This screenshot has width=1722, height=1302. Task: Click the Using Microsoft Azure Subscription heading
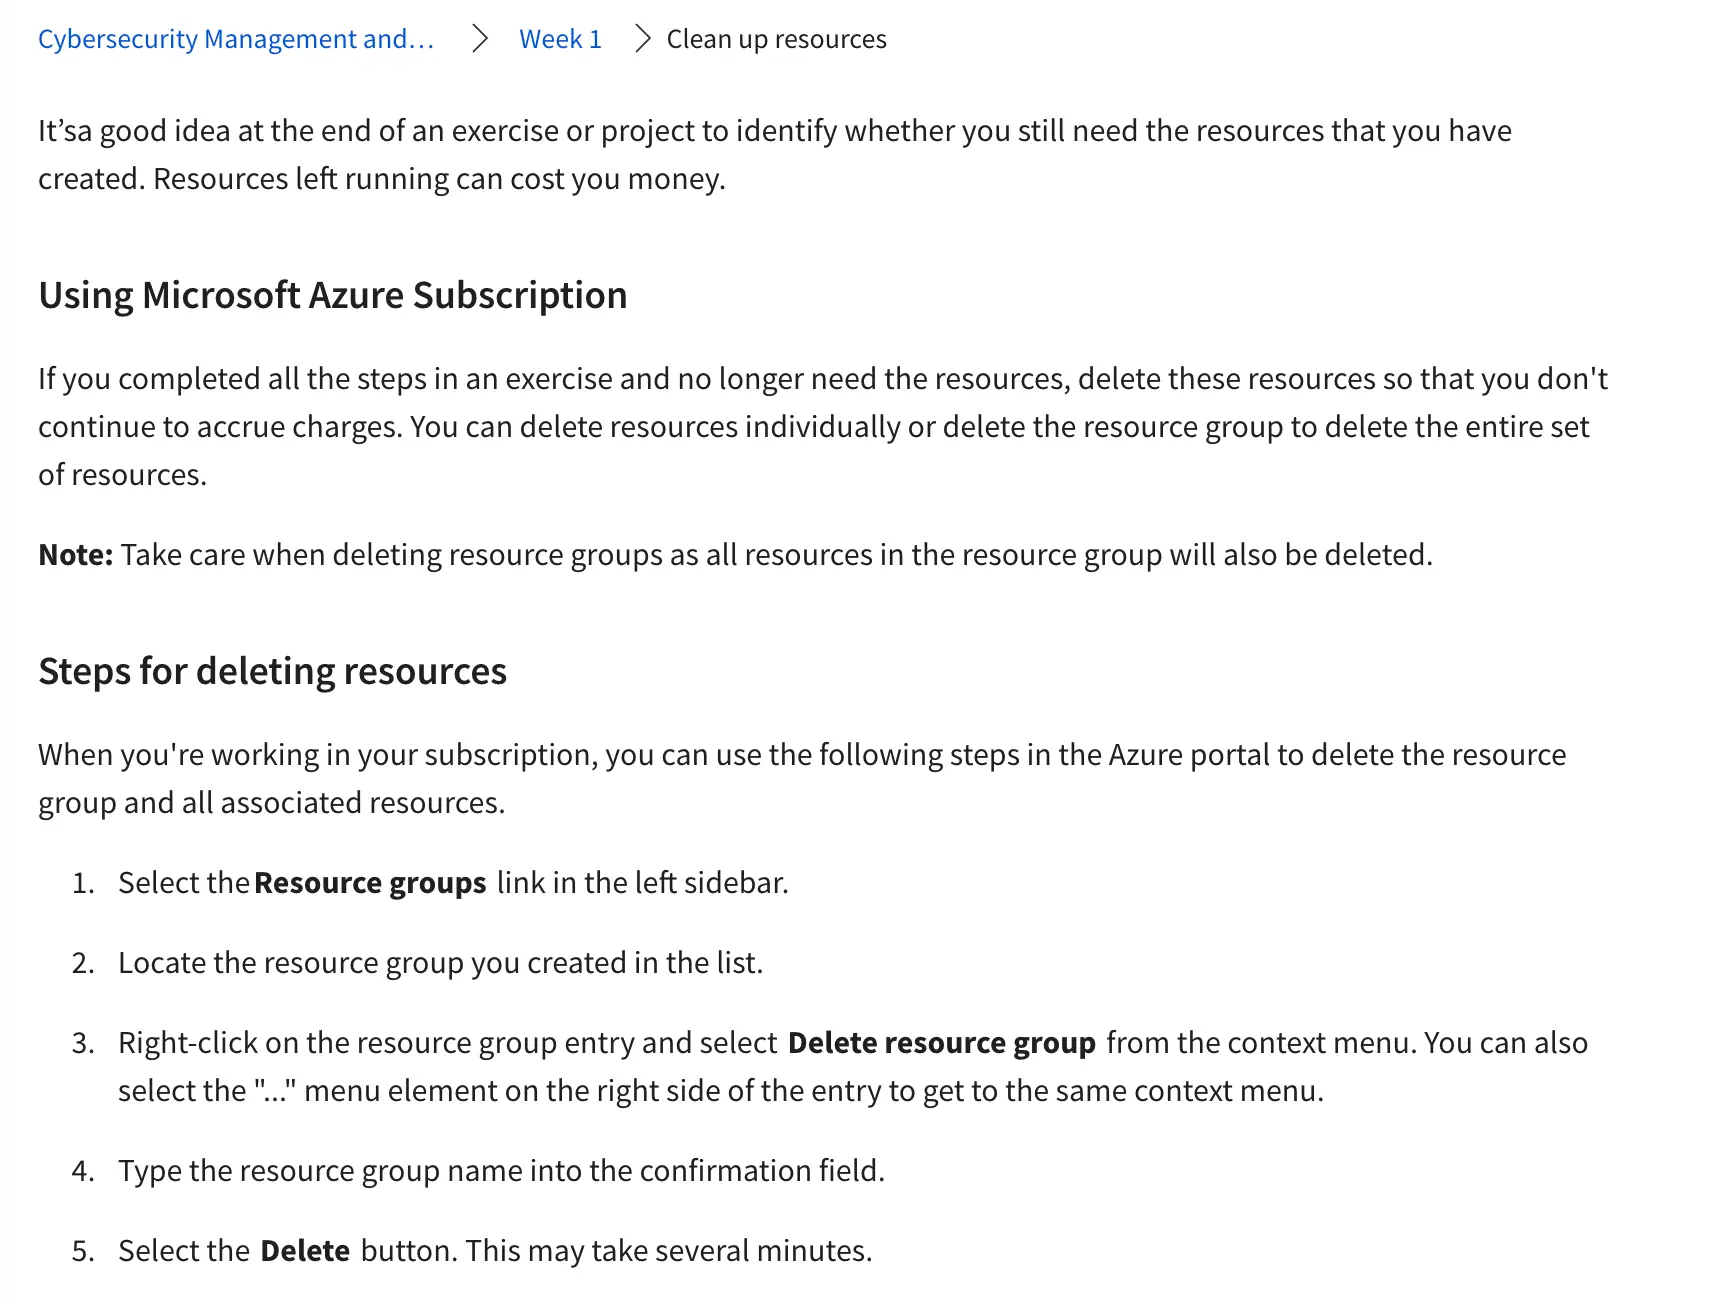(x=332, y=295)
